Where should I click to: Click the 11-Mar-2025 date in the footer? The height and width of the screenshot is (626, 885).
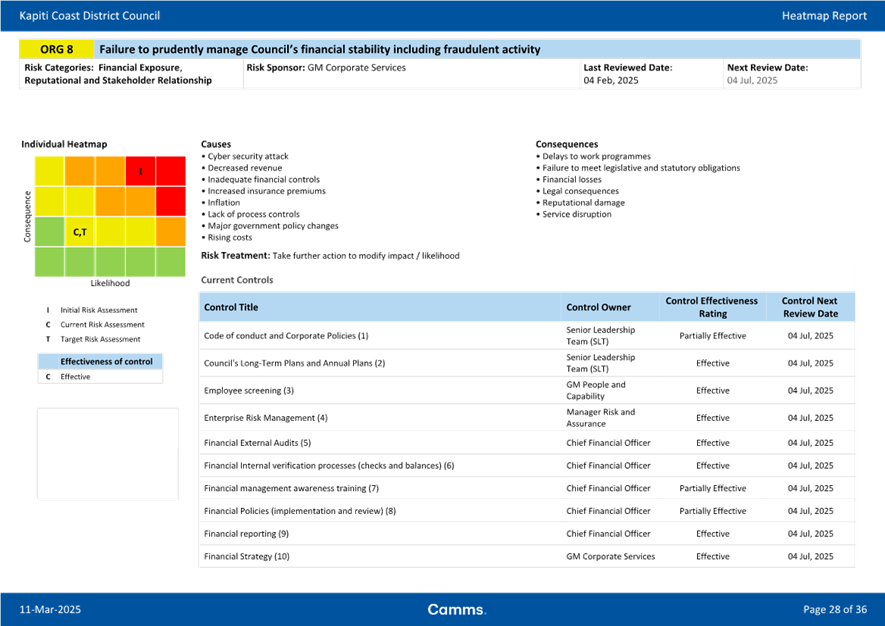(50, 610)
